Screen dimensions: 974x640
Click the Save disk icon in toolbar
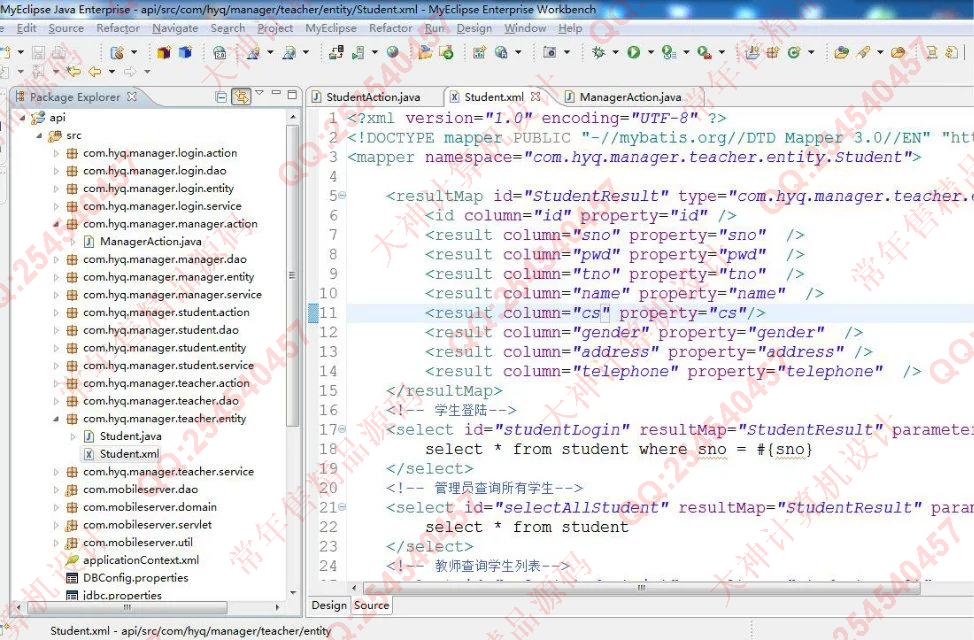click(39, 53)
